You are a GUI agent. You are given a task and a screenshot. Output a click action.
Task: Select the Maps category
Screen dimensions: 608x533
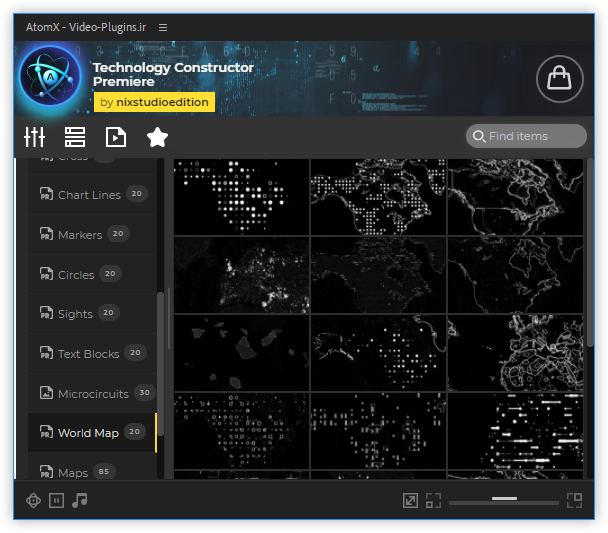92,467
